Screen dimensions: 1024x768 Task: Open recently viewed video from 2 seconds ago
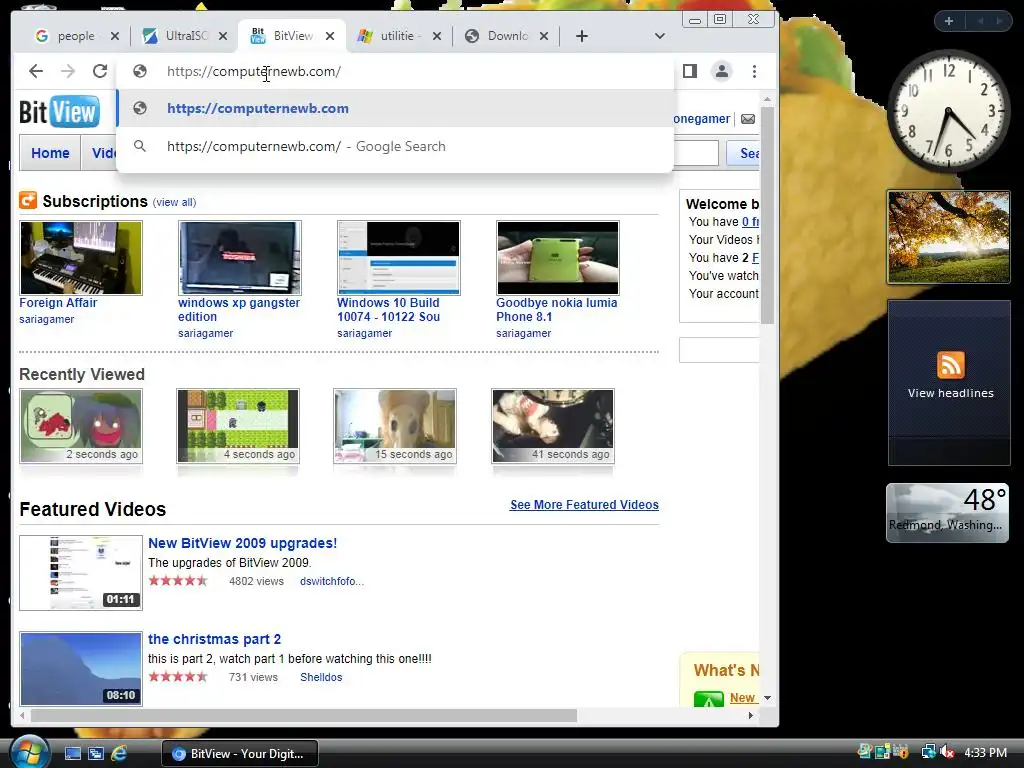[81, 426]
